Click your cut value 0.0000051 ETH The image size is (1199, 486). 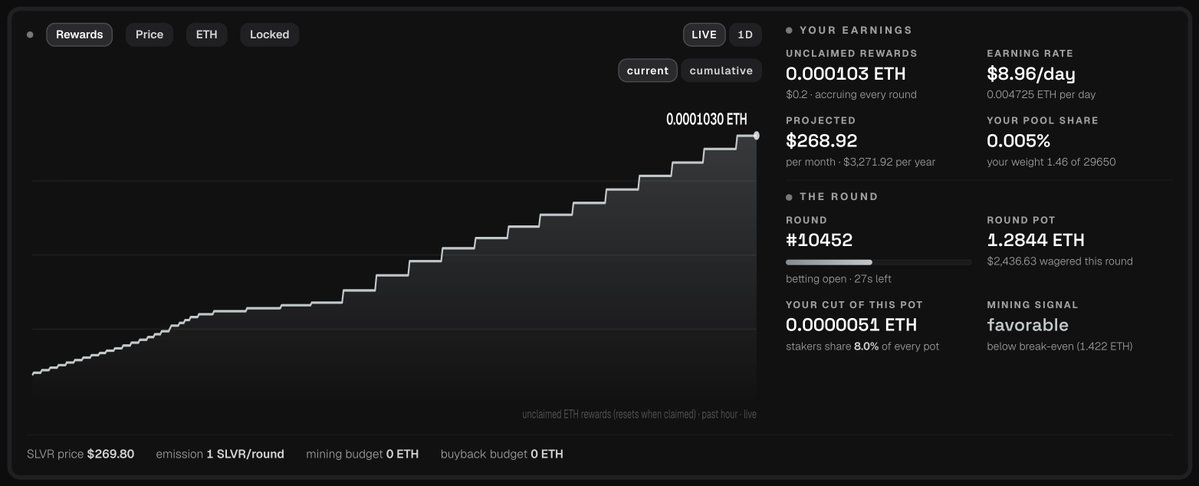tap(851, 325)
